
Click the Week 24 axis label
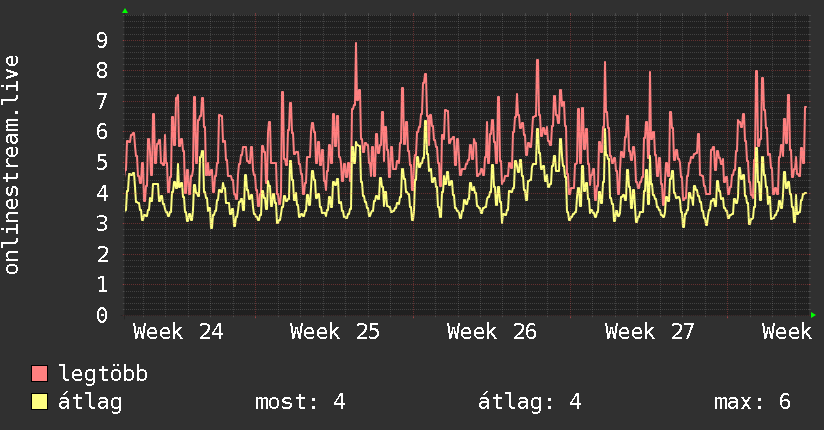point(178,332)
